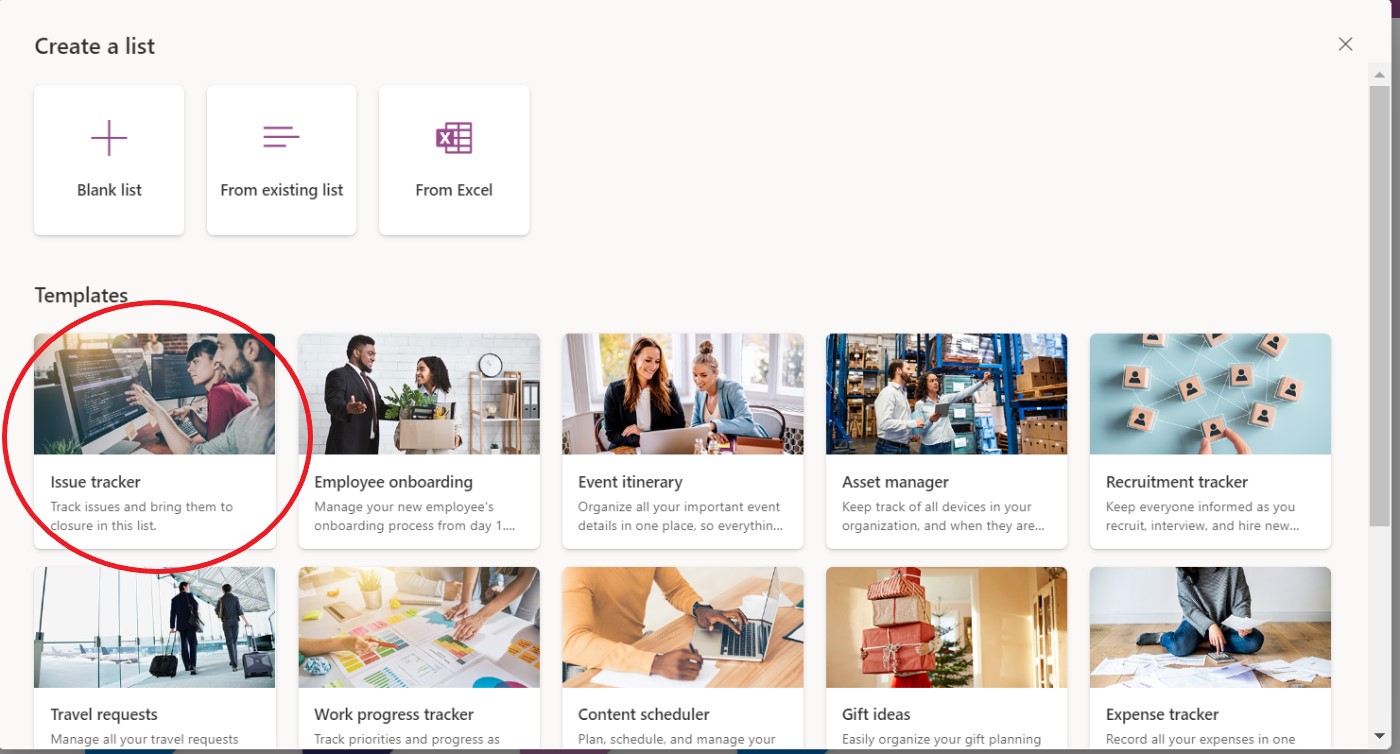Click the scrollbar up arrow

point(1380,75)
